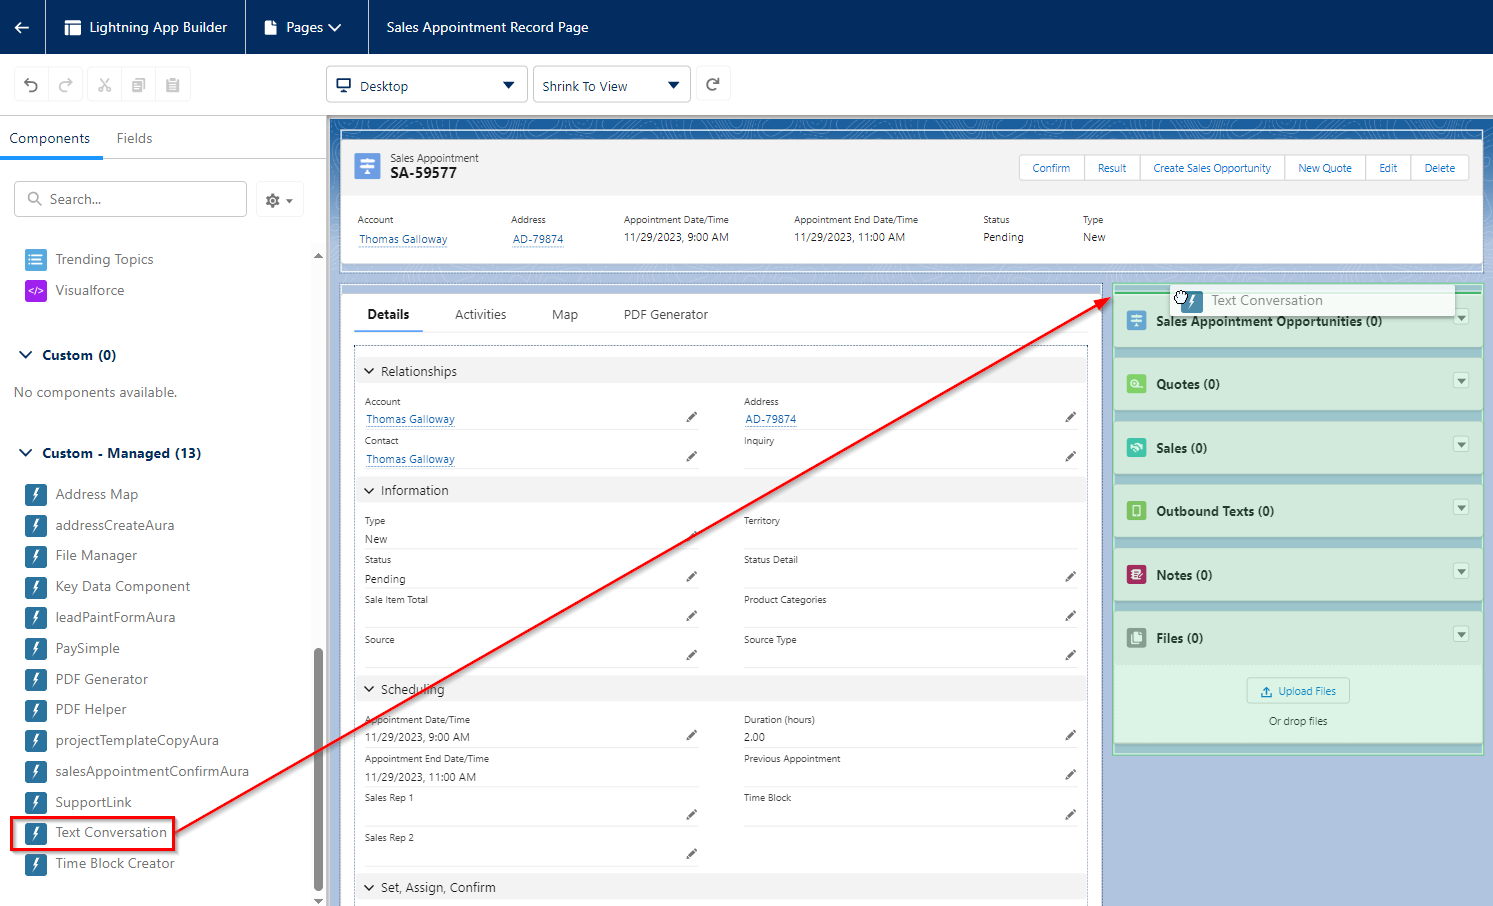Viewport: 1493px width, 906px height.
Task: Click the back arrow to exit App Builder
Action: click(x=22, y=27)
